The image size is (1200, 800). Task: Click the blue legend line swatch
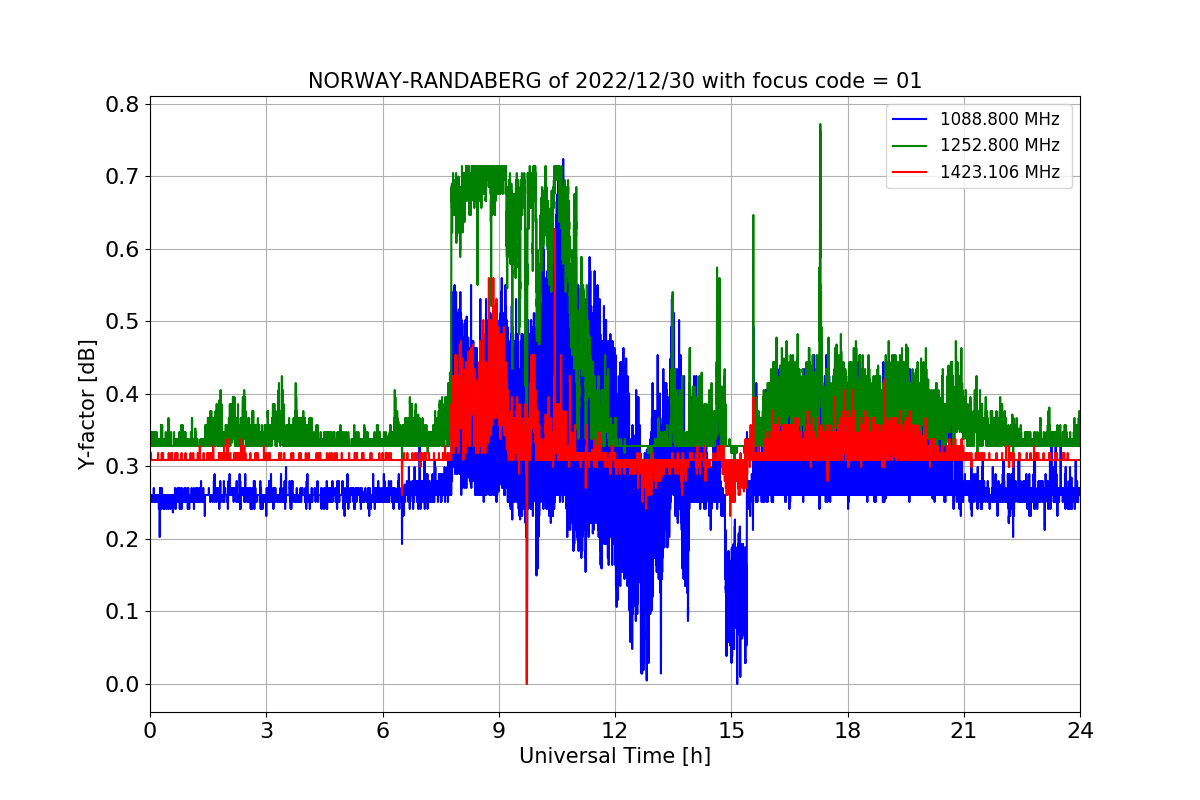pos(910,119)
